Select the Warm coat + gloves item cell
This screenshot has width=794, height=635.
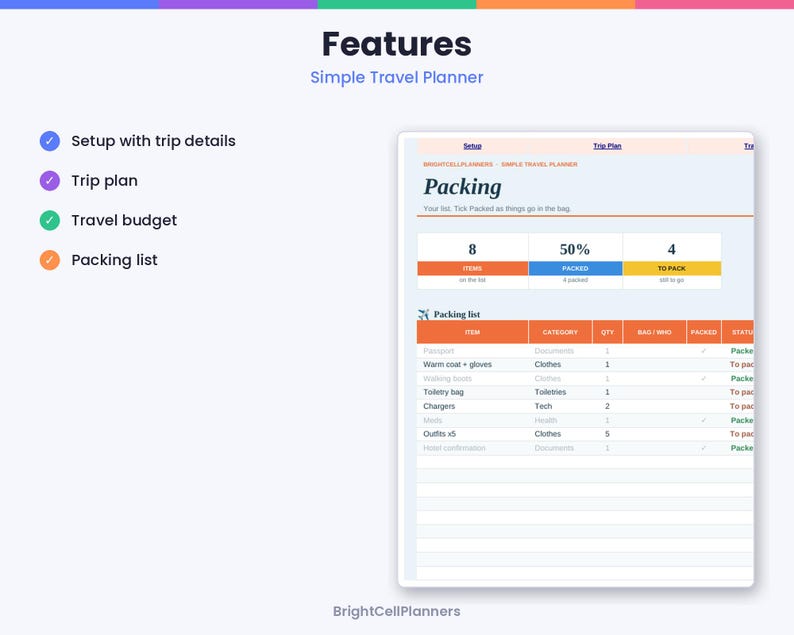point(472,365)
